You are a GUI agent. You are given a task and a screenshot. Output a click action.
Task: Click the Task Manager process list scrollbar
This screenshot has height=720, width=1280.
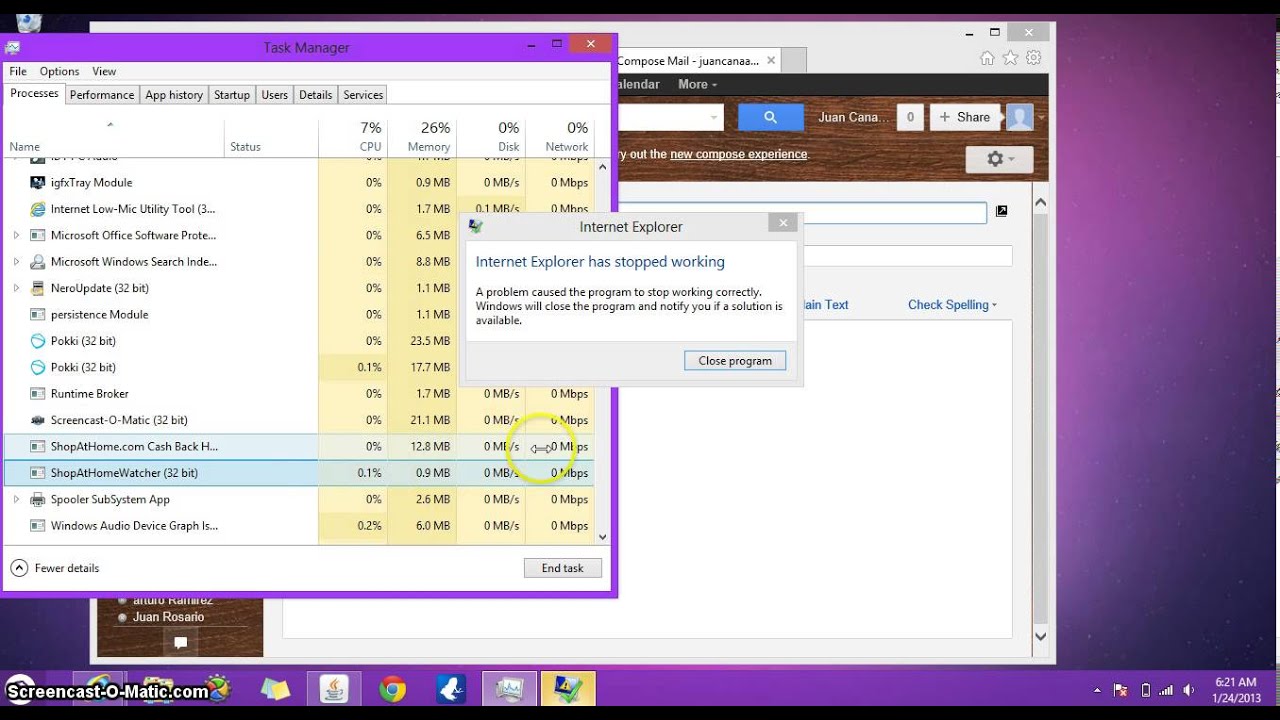tap(602, 350)
